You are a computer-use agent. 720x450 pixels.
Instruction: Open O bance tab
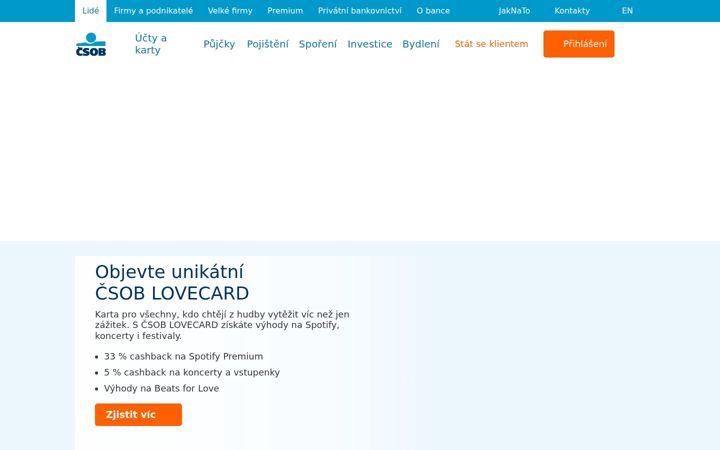pos(433,11)
